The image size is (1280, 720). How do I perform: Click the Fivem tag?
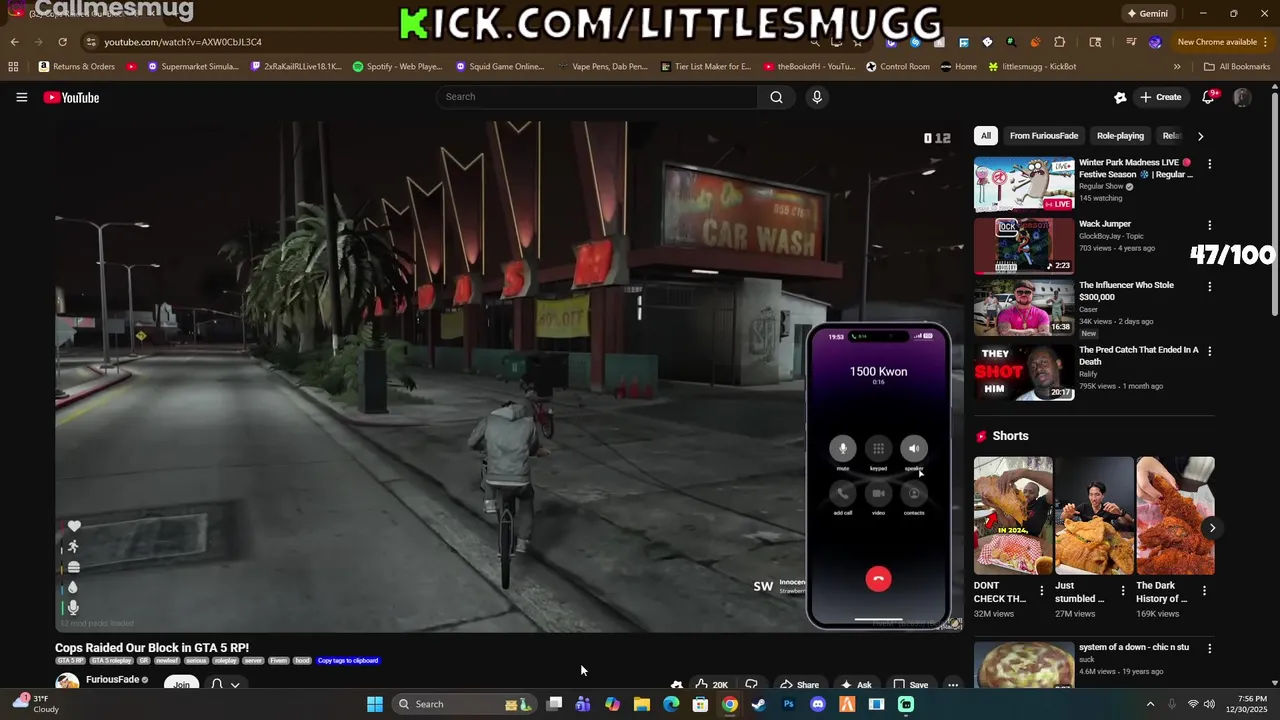278,660
